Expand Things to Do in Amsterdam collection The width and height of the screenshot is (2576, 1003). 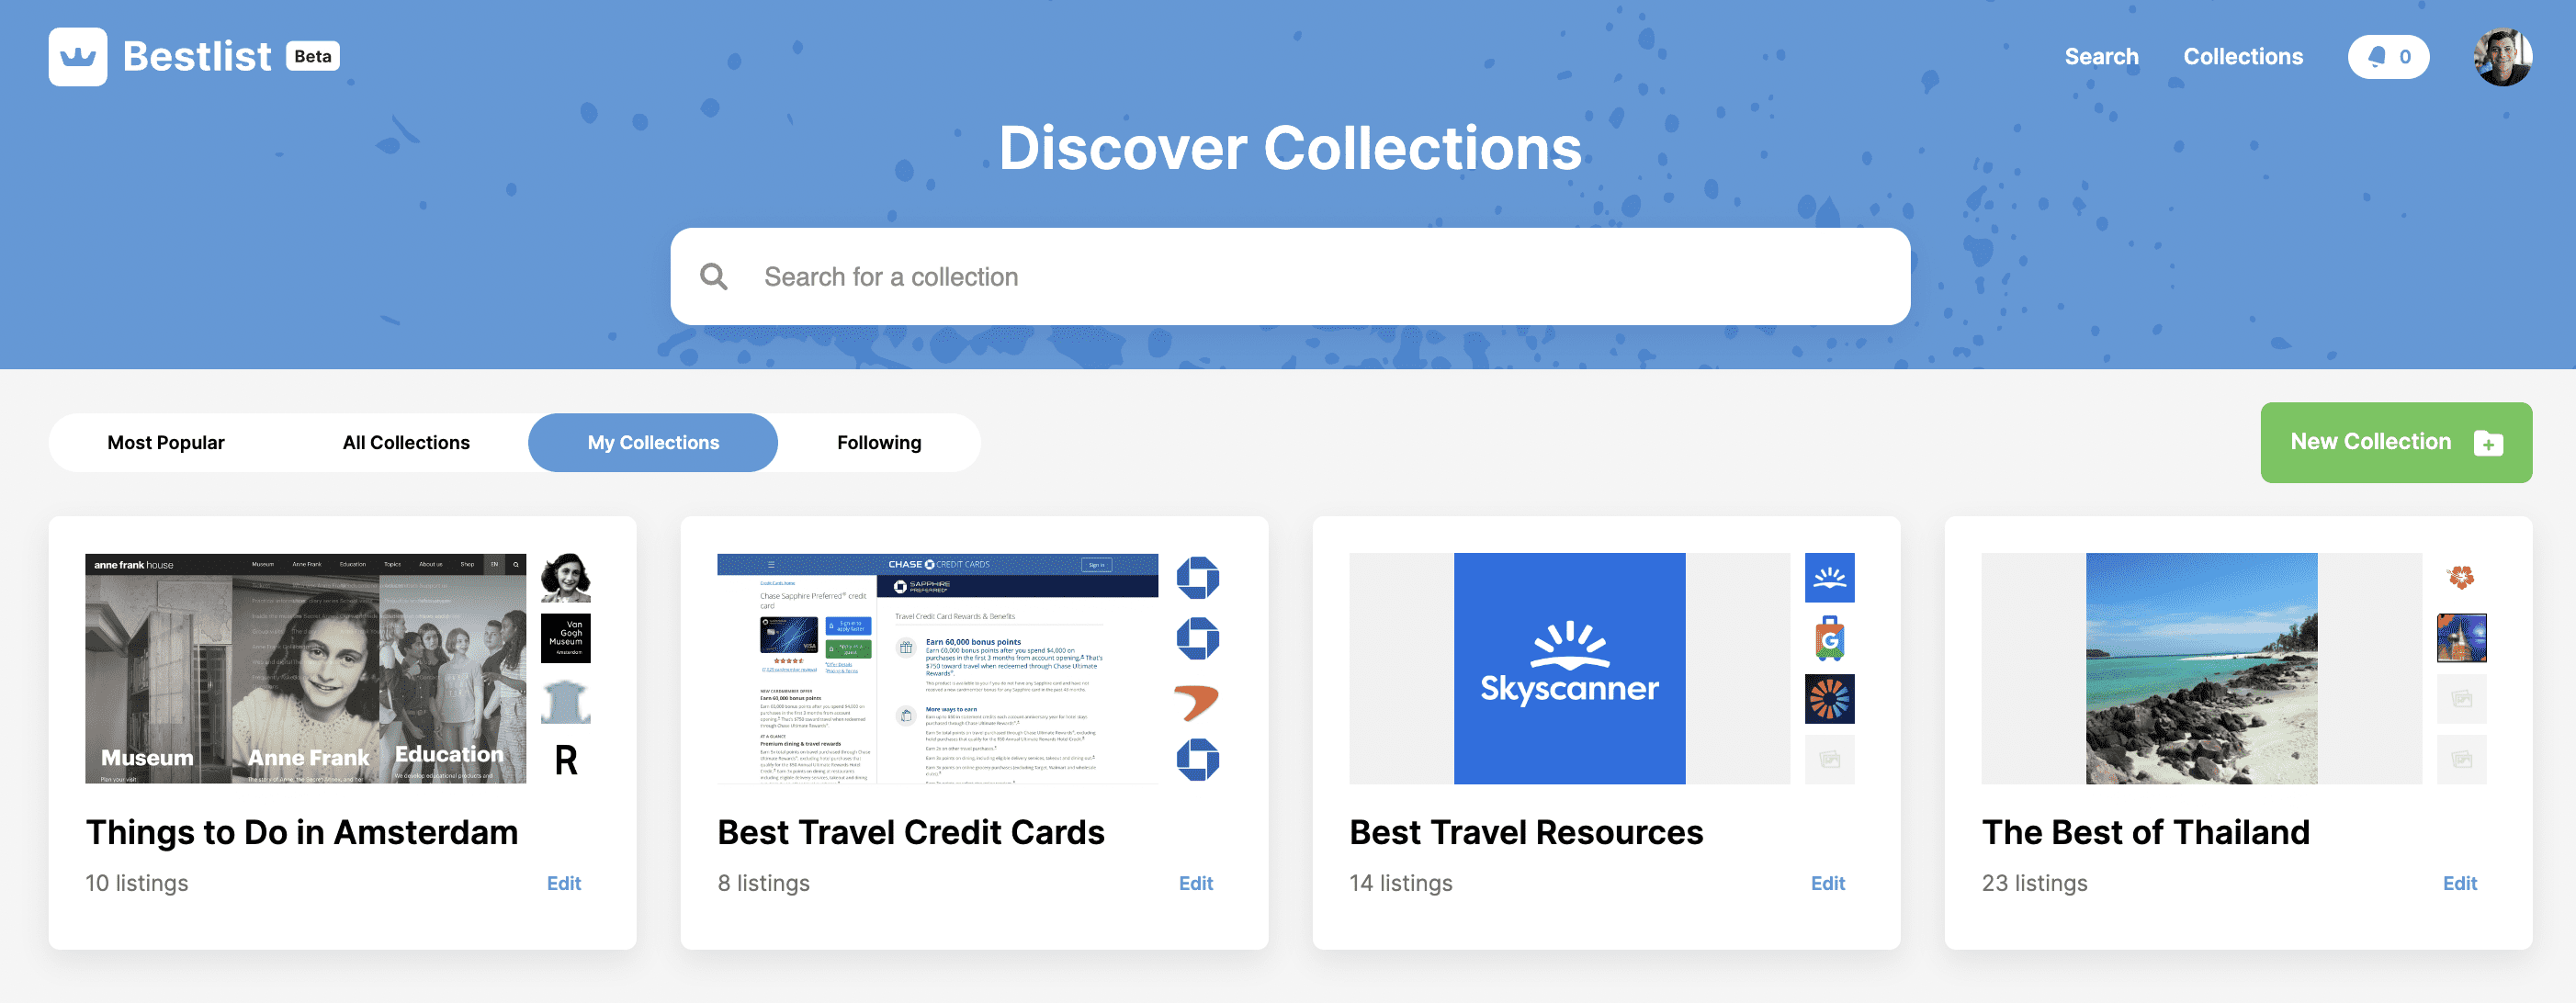tap(300, 830)
